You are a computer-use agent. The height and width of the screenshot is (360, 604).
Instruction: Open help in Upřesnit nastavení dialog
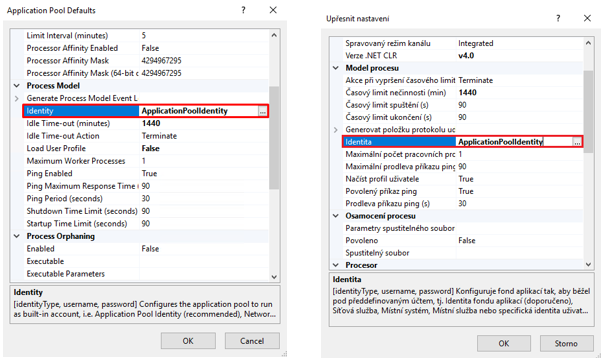pos(558,18)
